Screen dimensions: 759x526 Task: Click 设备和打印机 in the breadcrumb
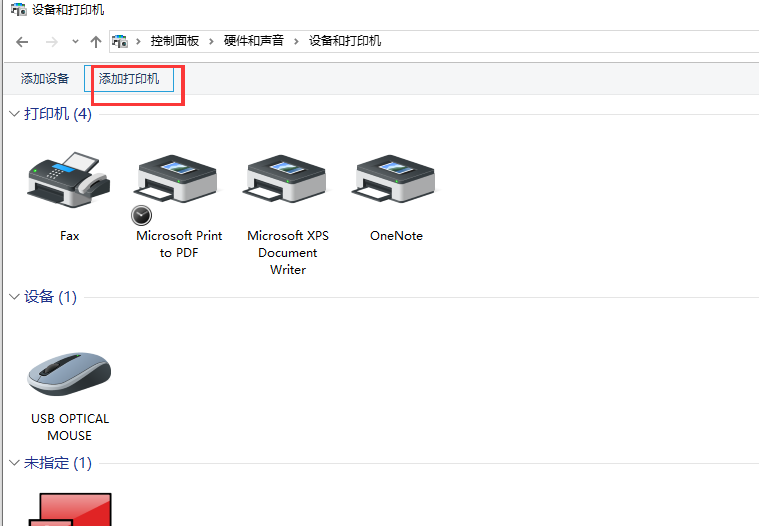point(345,41)
